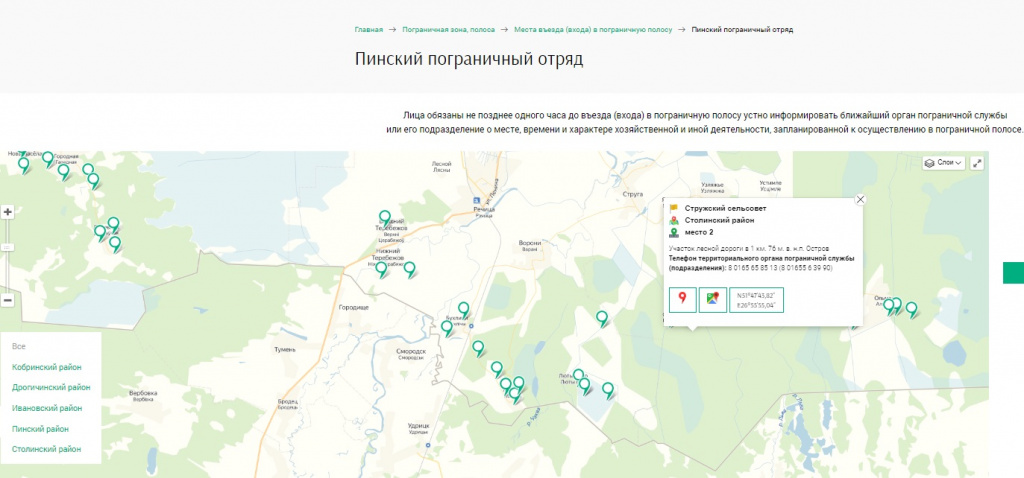Click the N51°47'43,82" coordinates button
The width and height of the screenshot is (1024, 478).
coord(756,300)
